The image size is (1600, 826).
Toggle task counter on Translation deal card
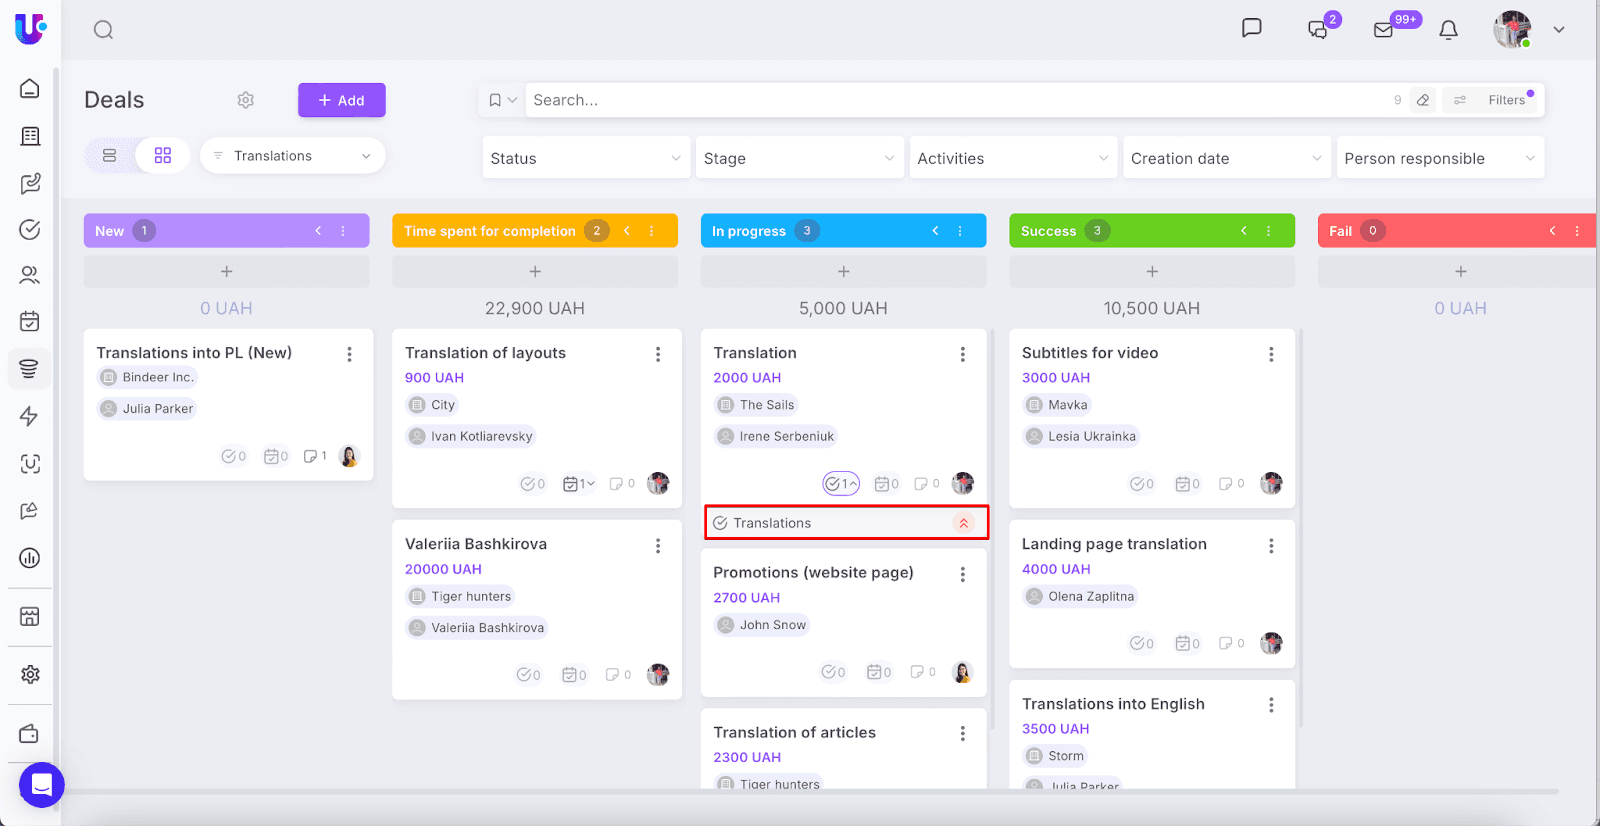click(x=841, y=484)
